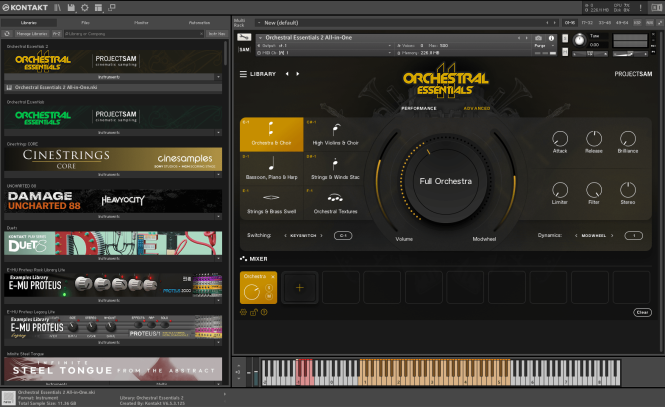
Task: Switch to the Monitor tab
Action: (141, 22)
